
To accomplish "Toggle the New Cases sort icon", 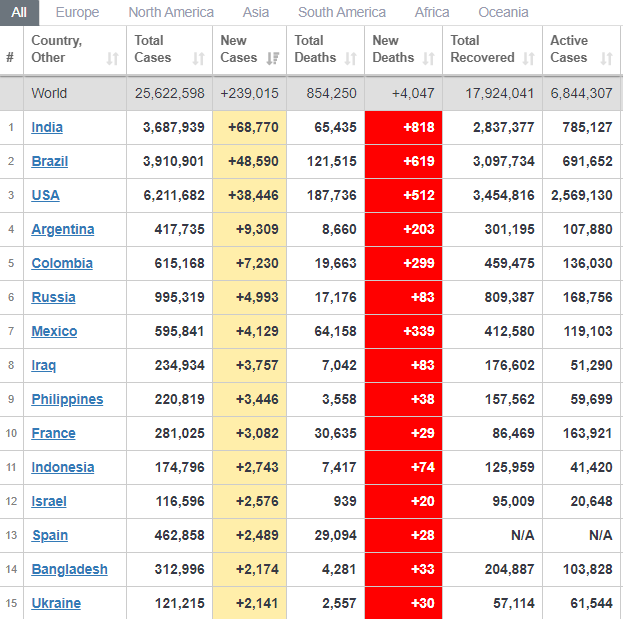I will [273, 59].
